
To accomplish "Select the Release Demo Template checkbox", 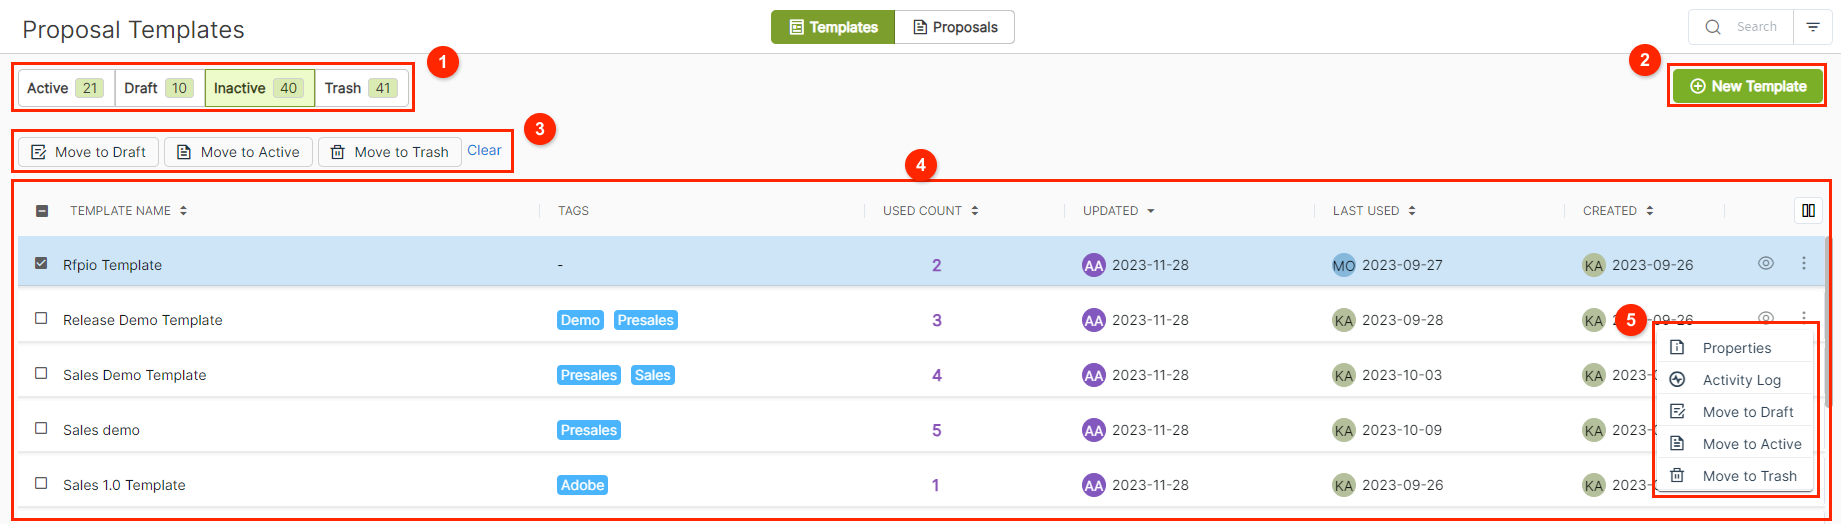I will point(41,318).
